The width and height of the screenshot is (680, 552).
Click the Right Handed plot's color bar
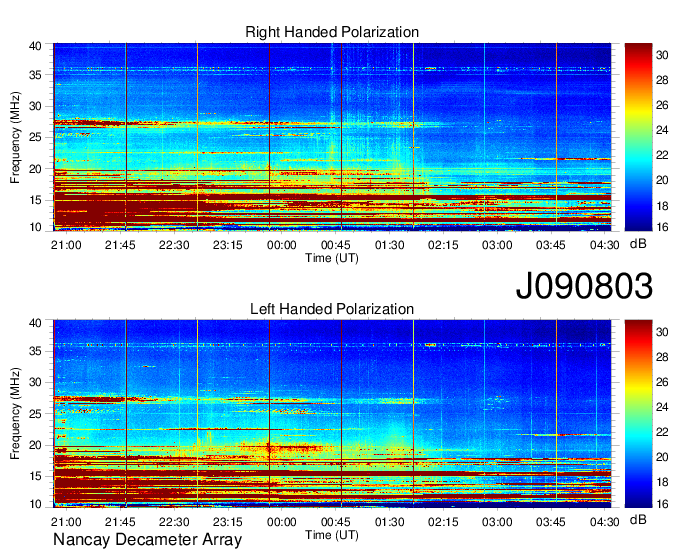click(x=638, y=137)
